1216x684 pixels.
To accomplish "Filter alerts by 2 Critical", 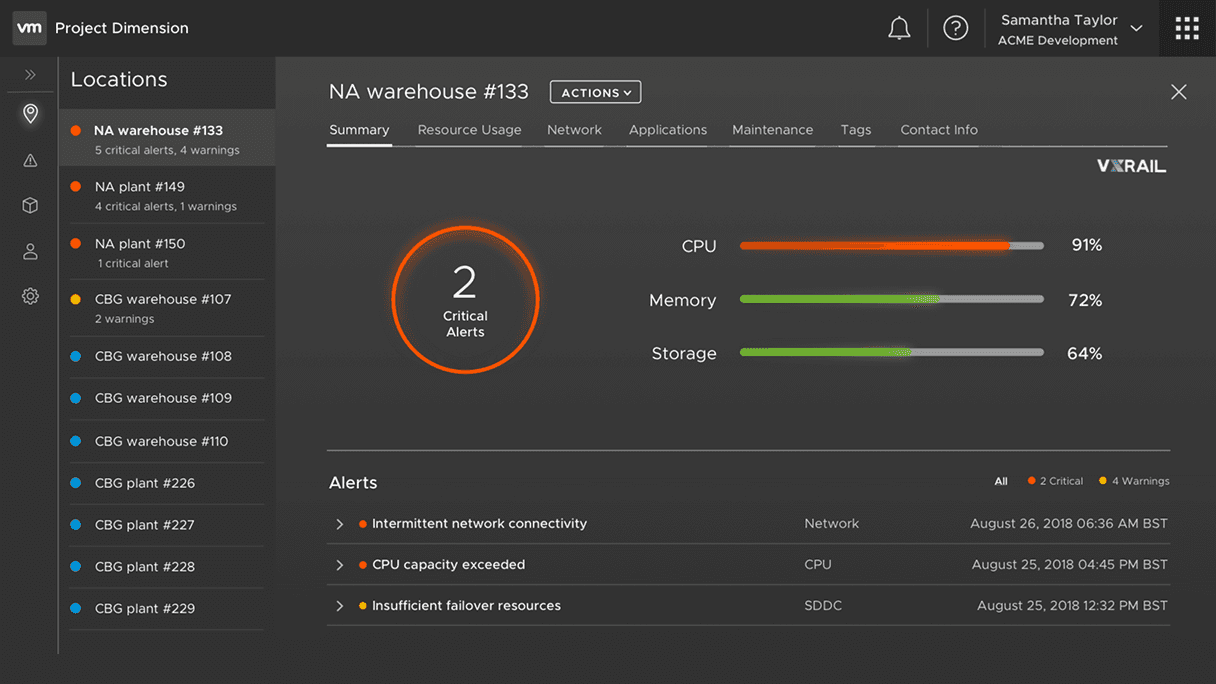I will click(x=1056, y=481).
